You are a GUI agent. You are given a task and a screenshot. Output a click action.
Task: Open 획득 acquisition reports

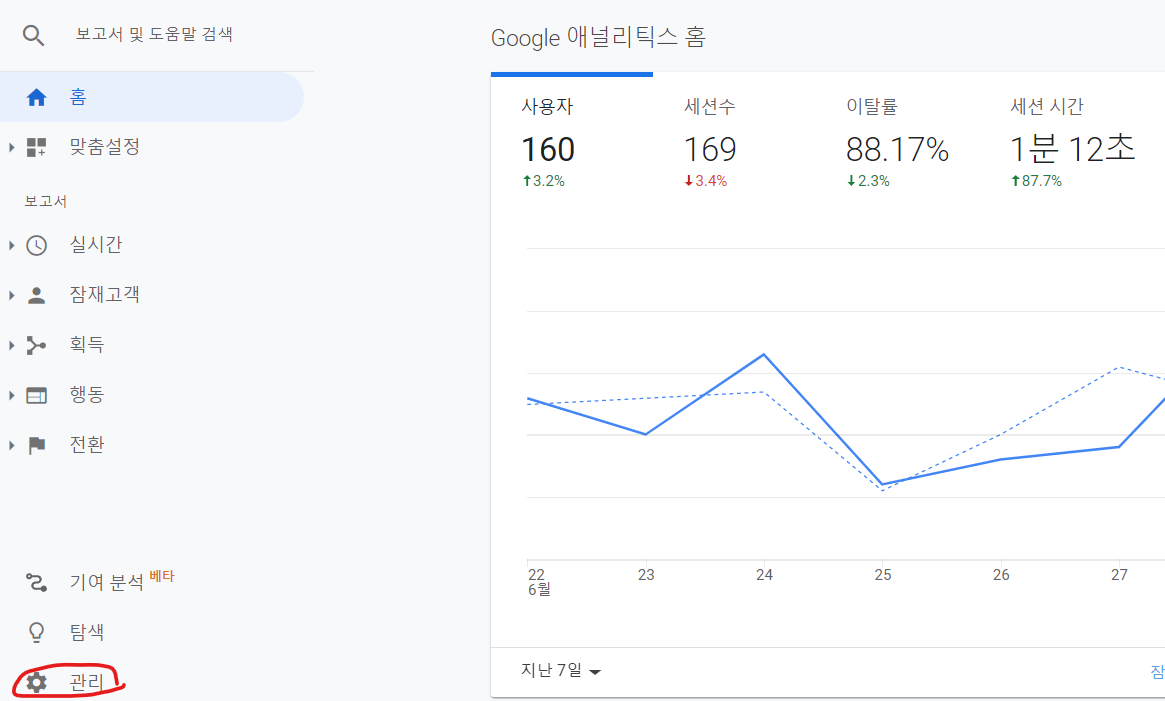pos(87,344)
